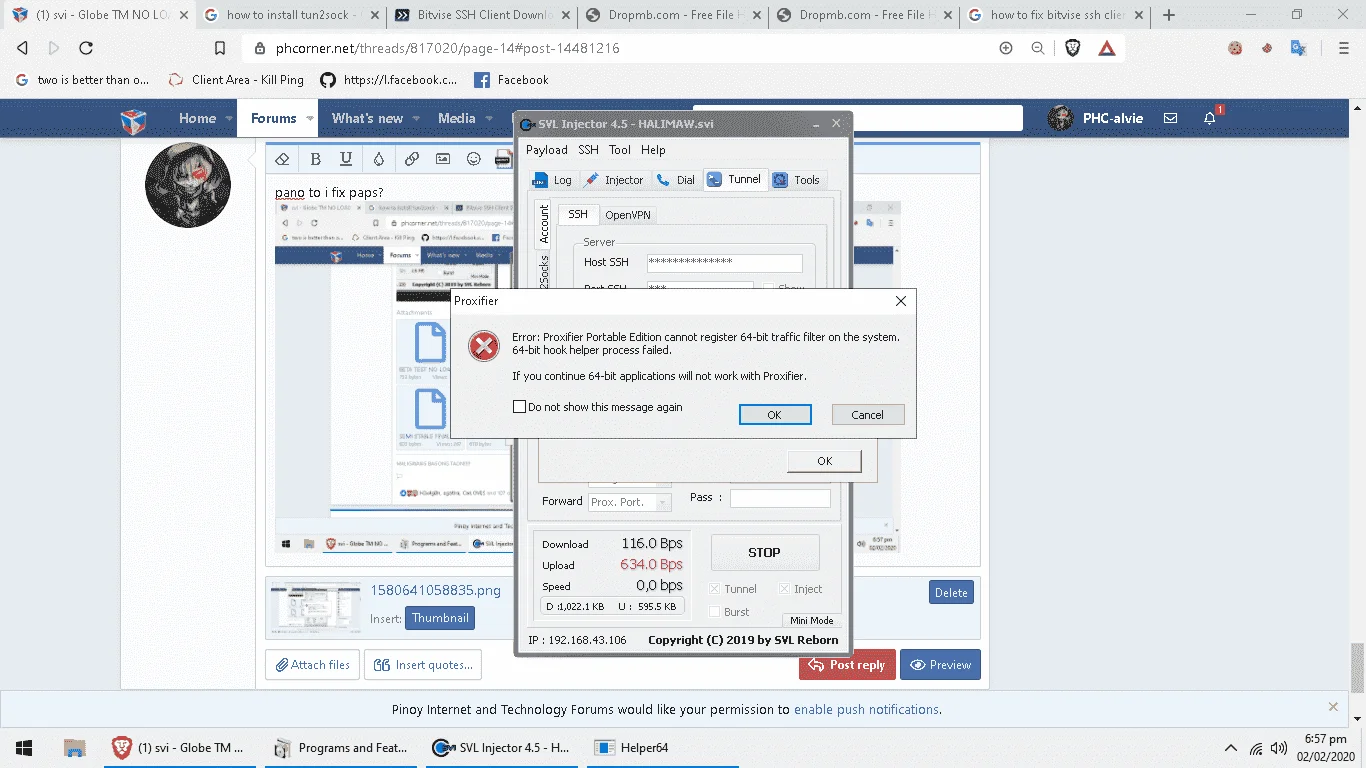Open the text color droplet tool
This screenshot has width=1366, height=768.
pos(378,159)
